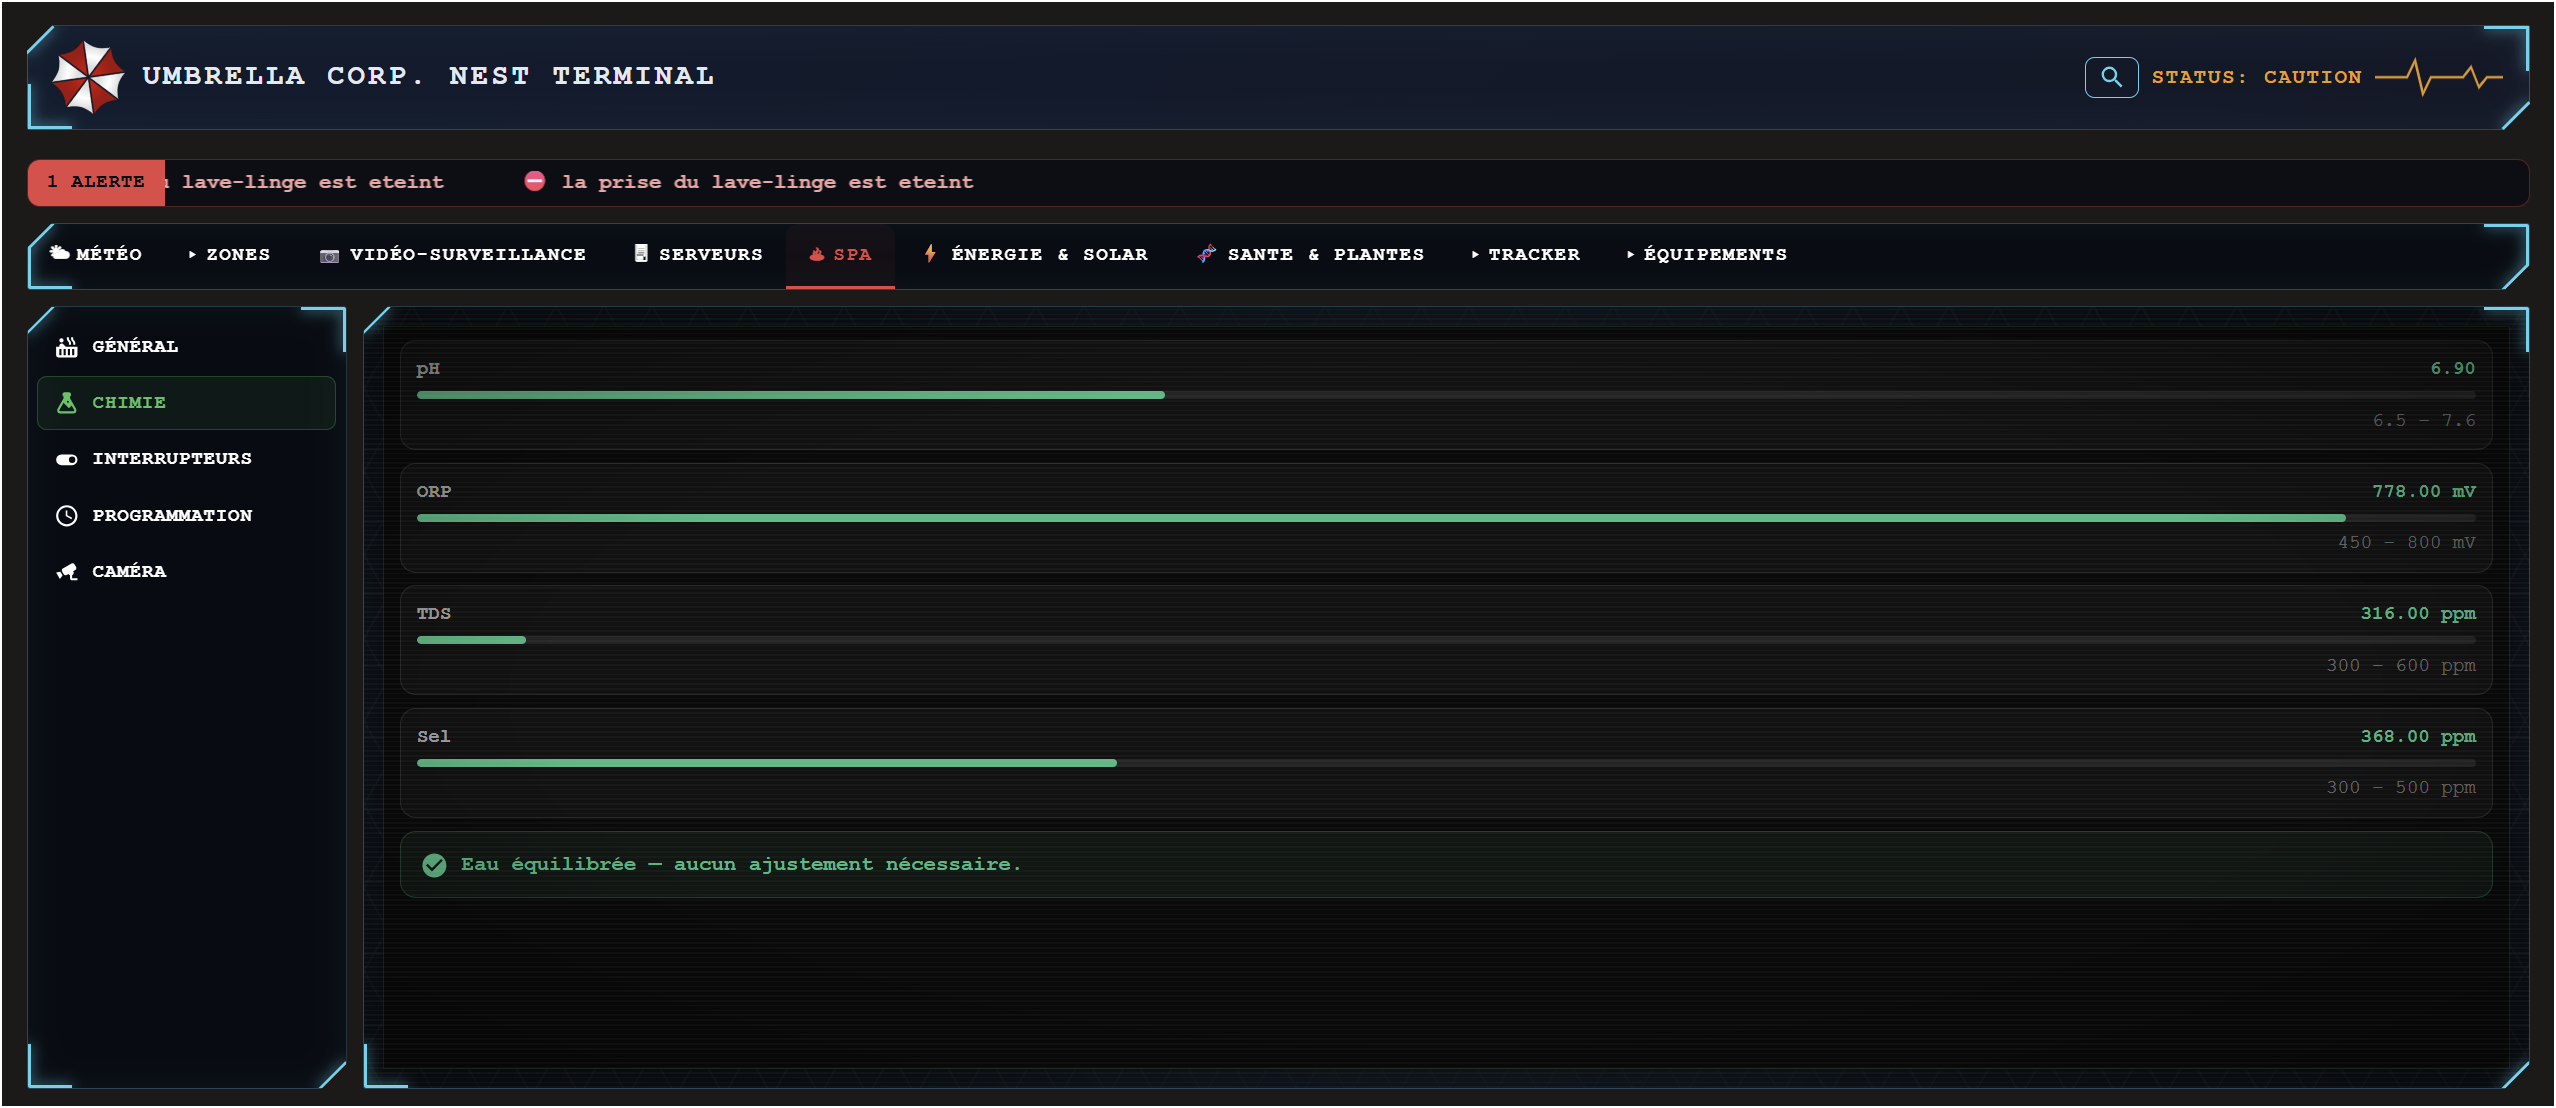Click the red no-entry alert icon

[535, 181]
